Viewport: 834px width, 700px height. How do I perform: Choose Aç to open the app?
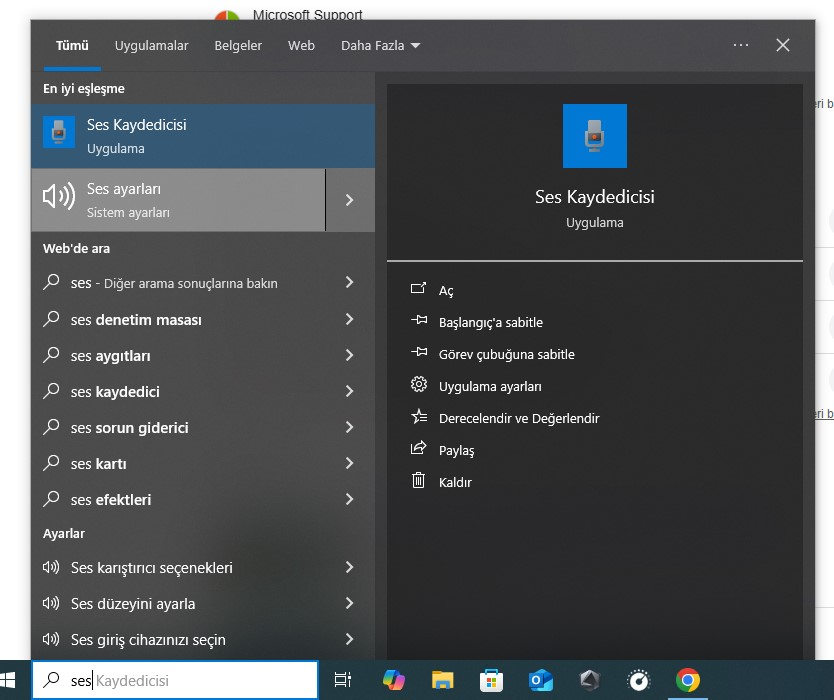coord(446,290)
